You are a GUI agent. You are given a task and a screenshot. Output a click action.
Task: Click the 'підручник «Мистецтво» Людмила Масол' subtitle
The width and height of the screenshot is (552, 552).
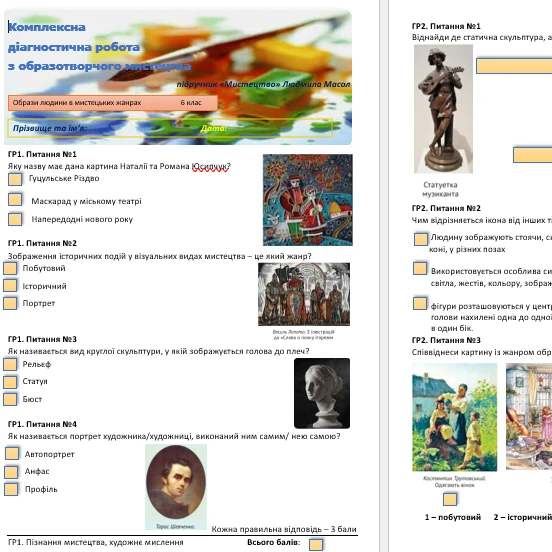coord(263,84)
